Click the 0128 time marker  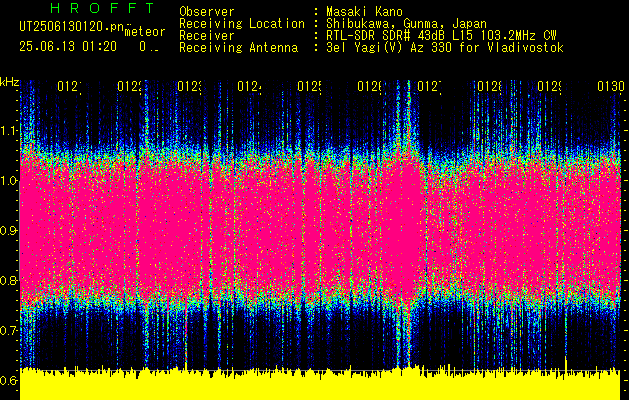(490, 86)
